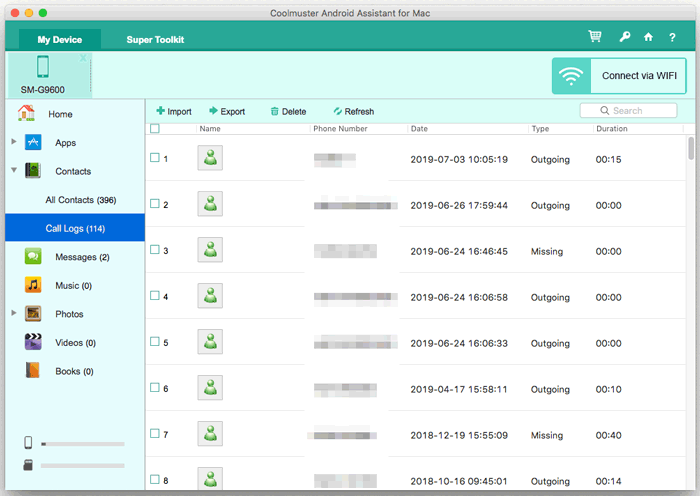Click contact avatar in row 1
Image resolution: width=700 pixels, height=496 pixels.
210,158
